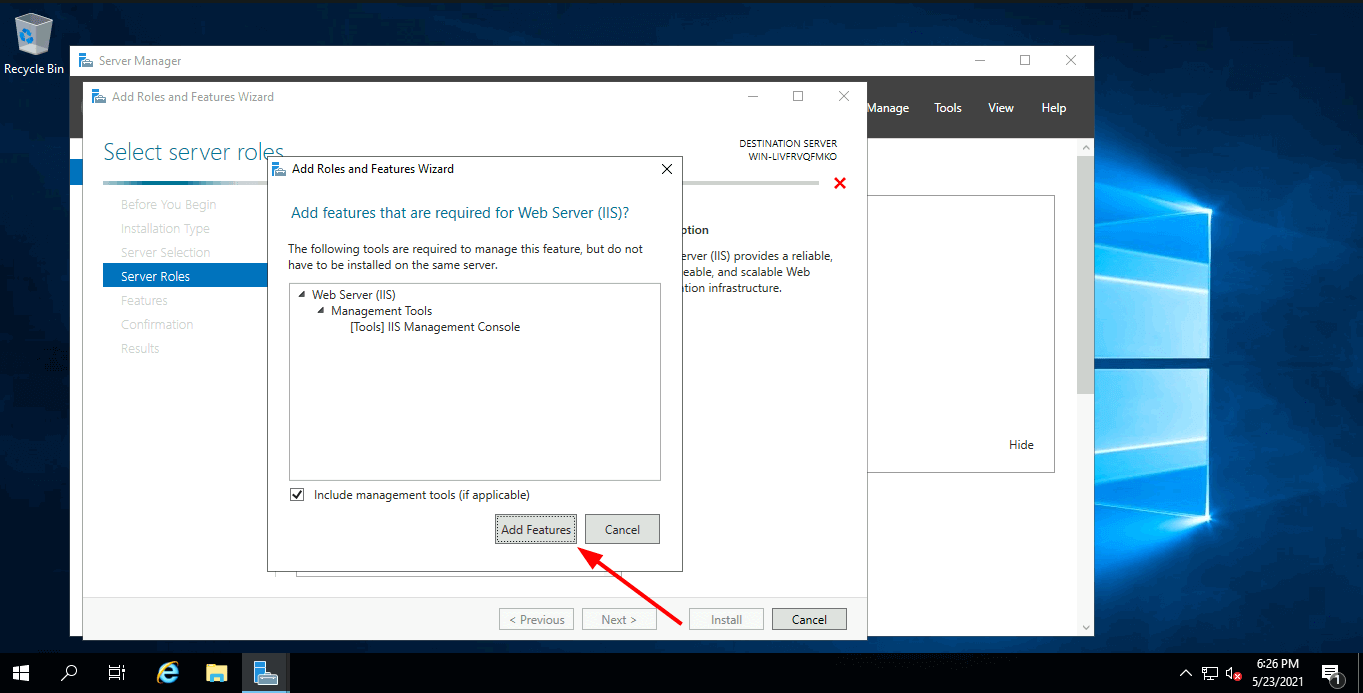1363x693 pixels.
Task: Click the taskbar clock showing 6:26 PM
Action: [1277, 673]
